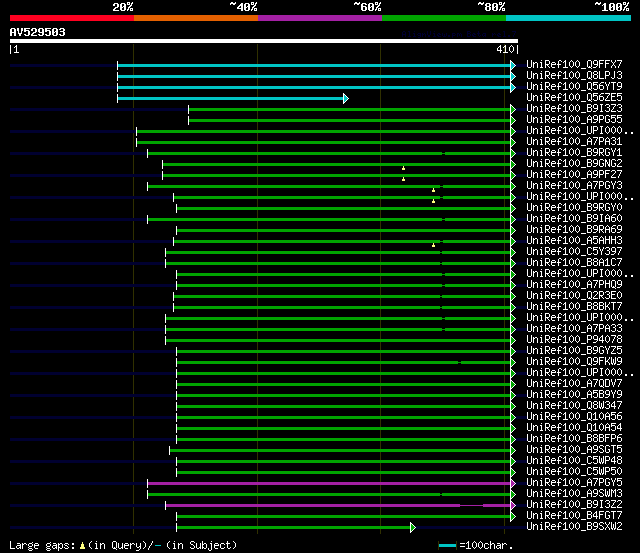Viewport: 640px width, 553px height.
Task: Select the UniRef100_A9SGT5 label
Action: click(x=574, y=450)
